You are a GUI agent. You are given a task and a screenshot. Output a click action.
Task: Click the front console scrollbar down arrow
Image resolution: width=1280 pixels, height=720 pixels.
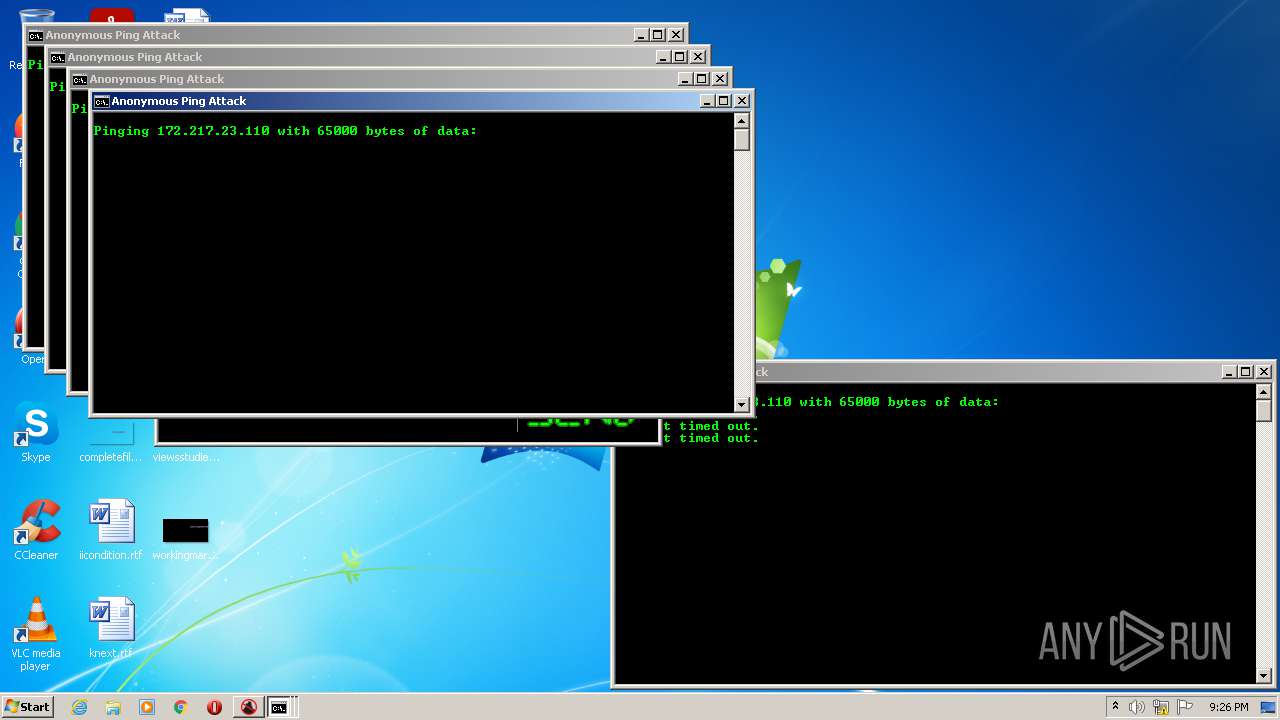coord(742,404)
